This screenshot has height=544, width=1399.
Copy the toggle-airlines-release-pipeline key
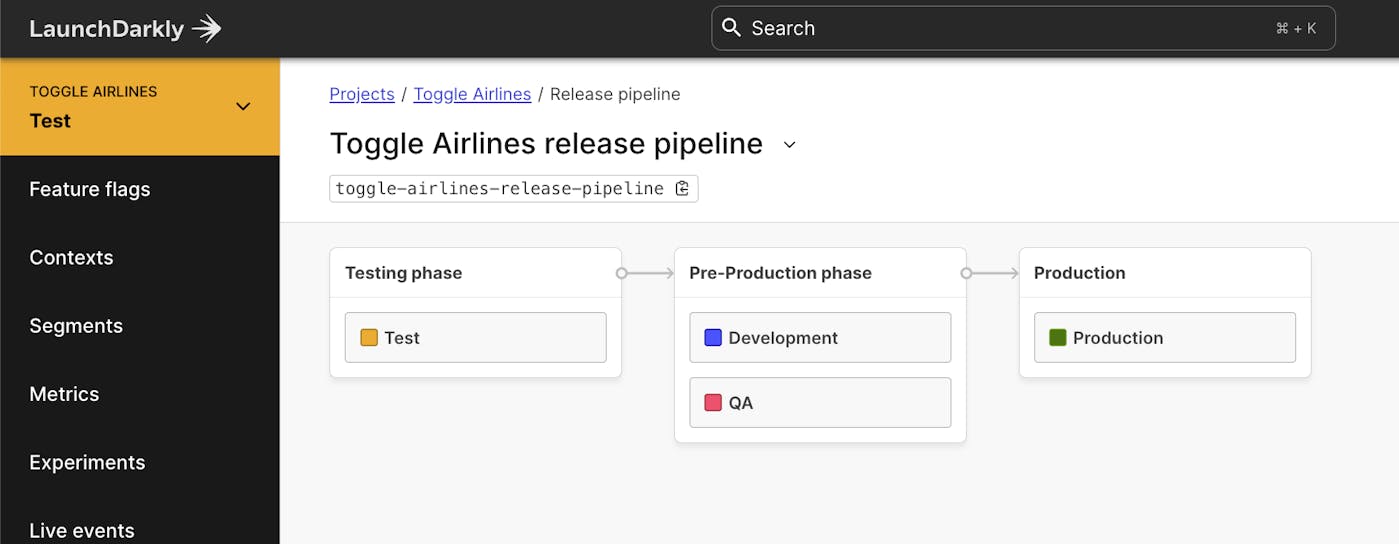coord(683,188)
